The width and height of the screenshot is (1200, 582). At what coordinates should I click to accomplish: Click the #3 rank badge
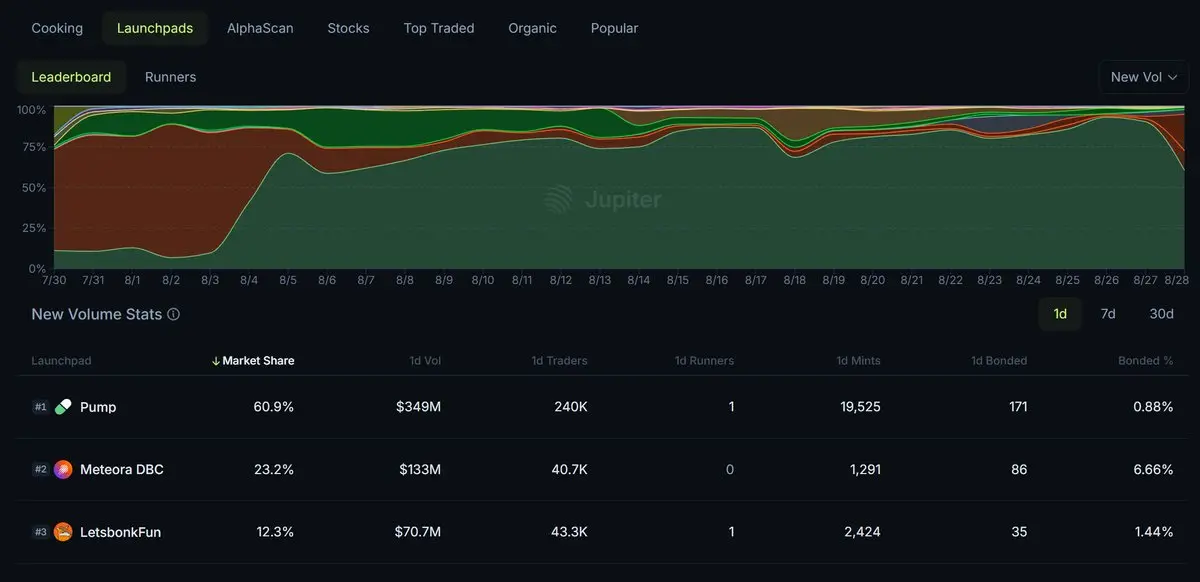[40, 532]
